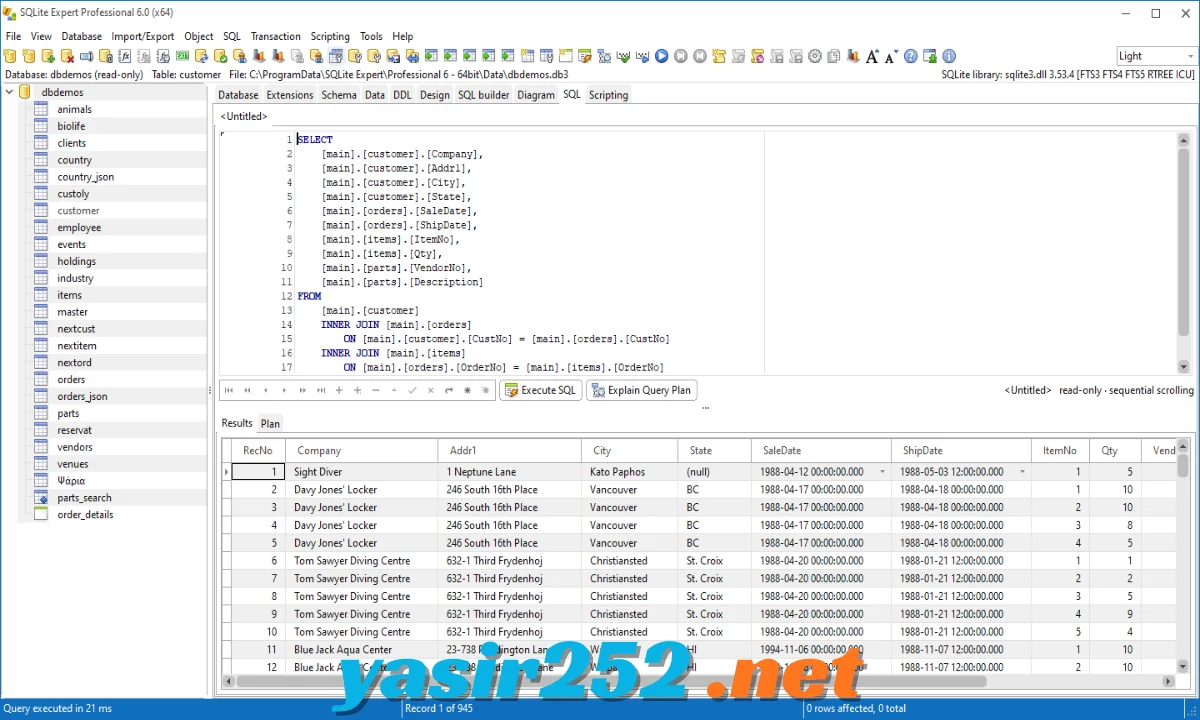Click the table icon beside animals
Viewport: 1200px width, 720px height.
tap(41, 109)
